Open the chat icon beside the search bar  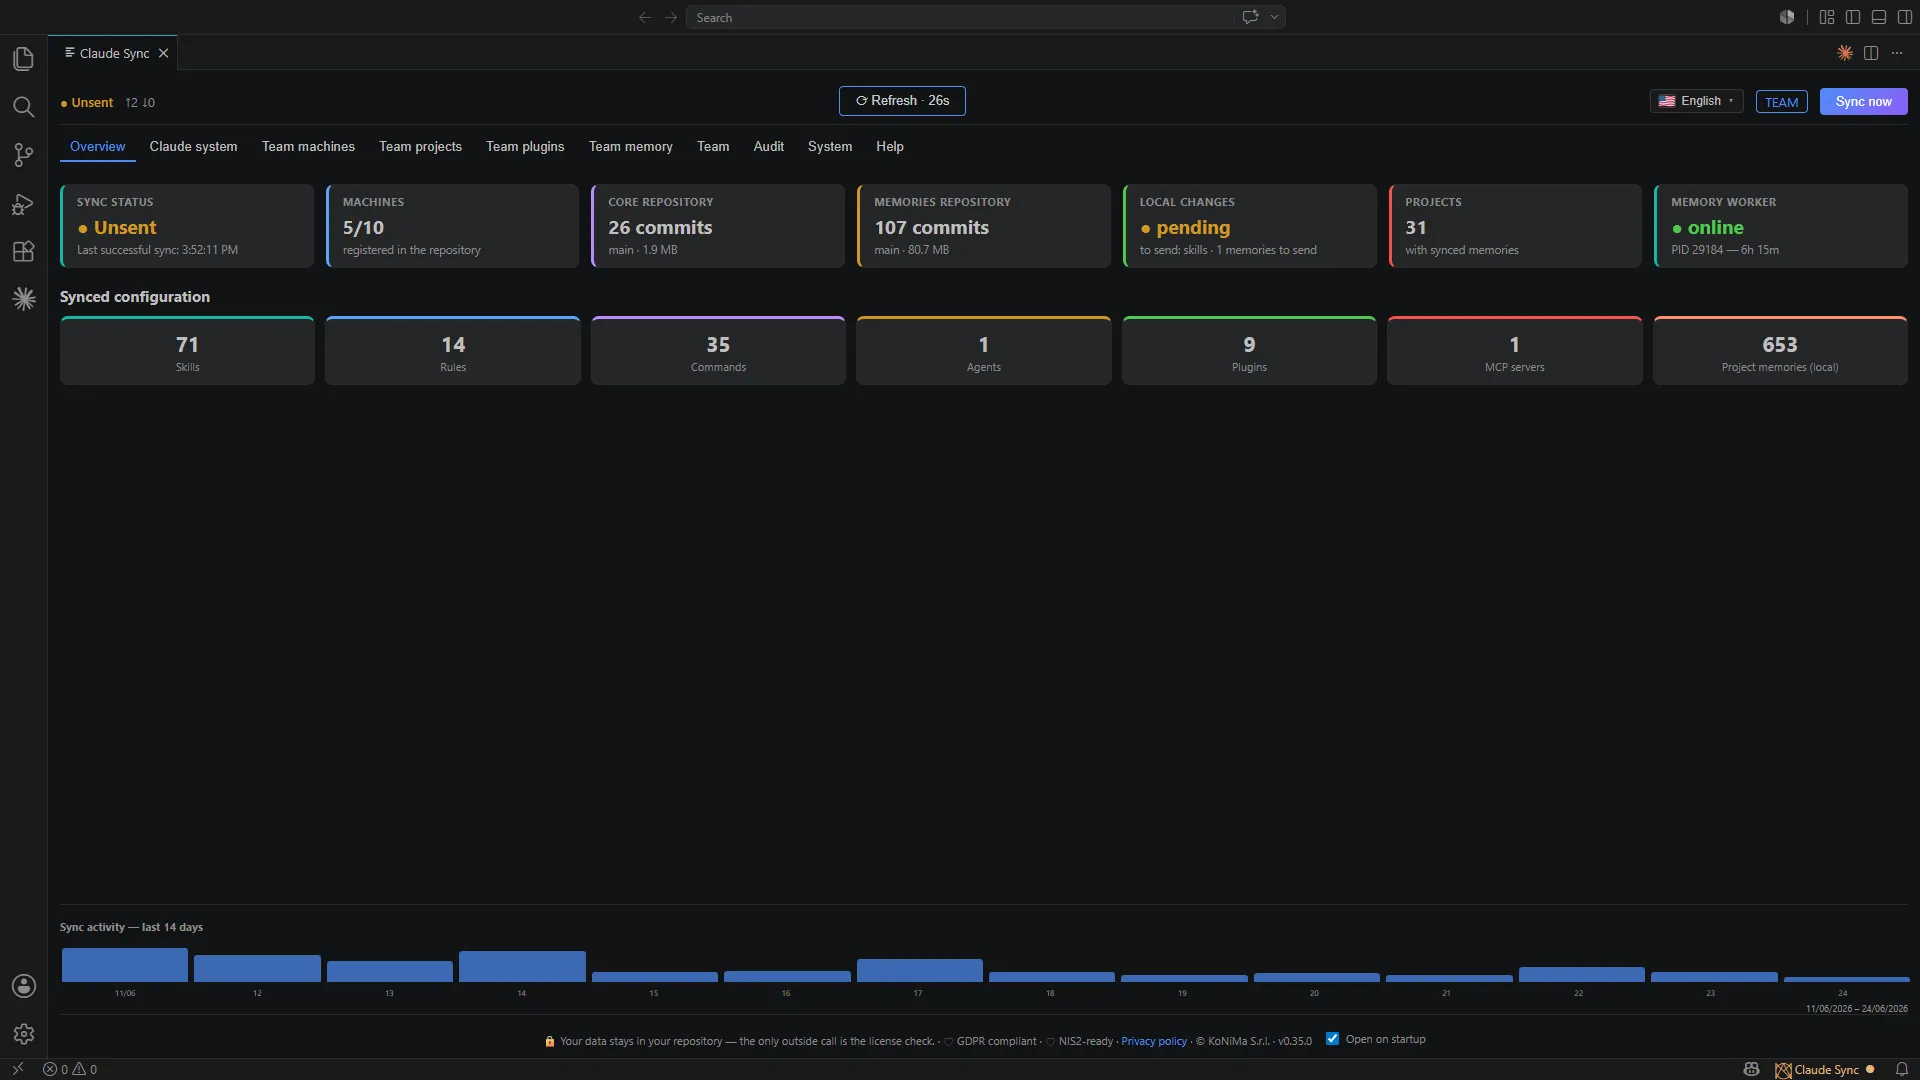click(1250, 17)
